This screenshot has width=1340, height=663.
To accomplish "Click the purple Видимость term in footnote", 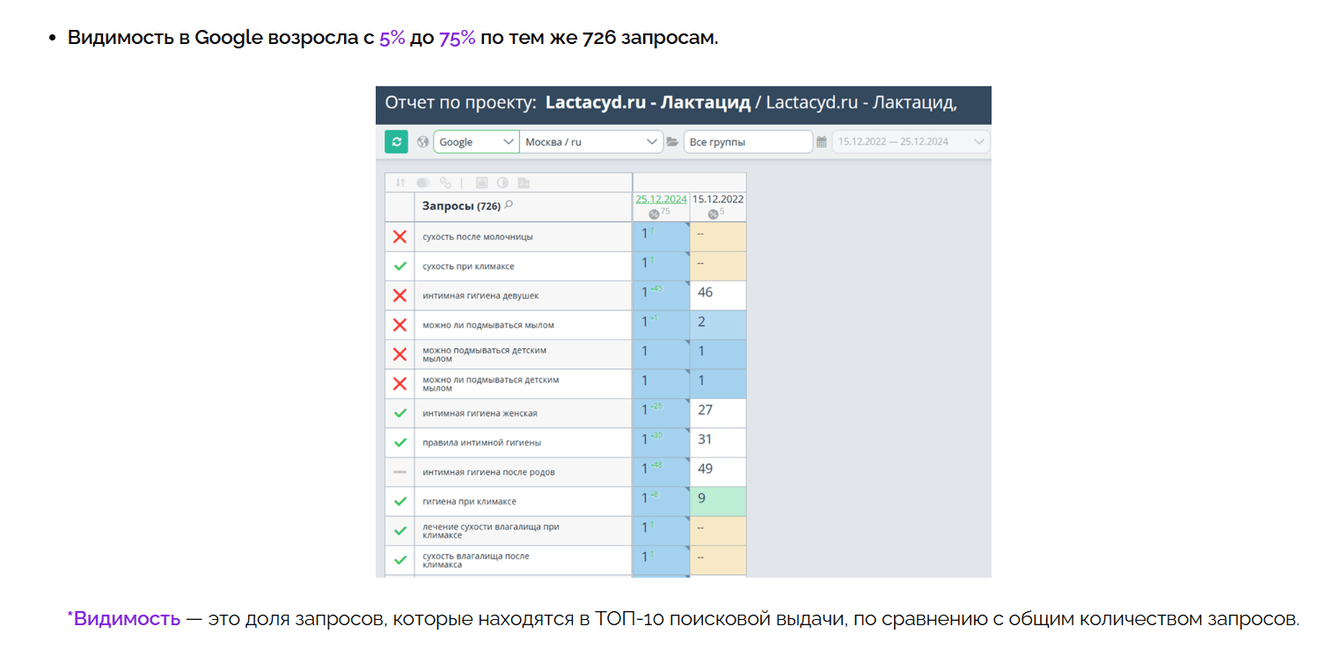I will coord(127,619).
